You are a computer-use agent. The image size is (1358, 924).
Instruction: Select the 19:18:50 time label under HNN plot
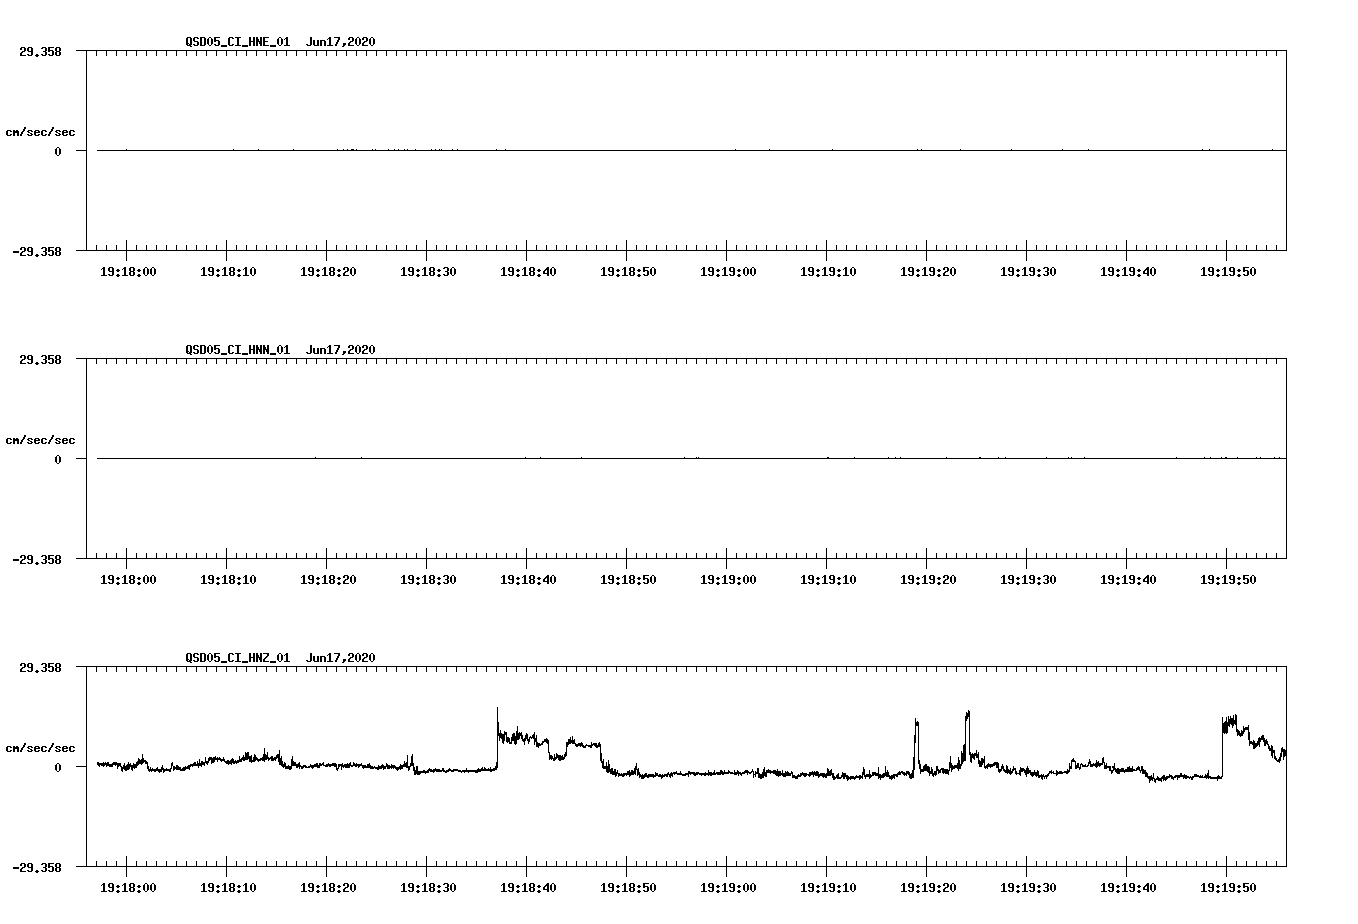628,579
